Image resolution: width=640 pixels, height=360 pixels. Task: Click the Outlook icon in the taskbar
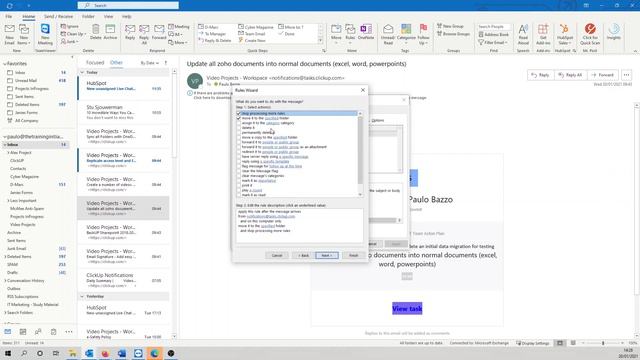click(x=89, y=353)
